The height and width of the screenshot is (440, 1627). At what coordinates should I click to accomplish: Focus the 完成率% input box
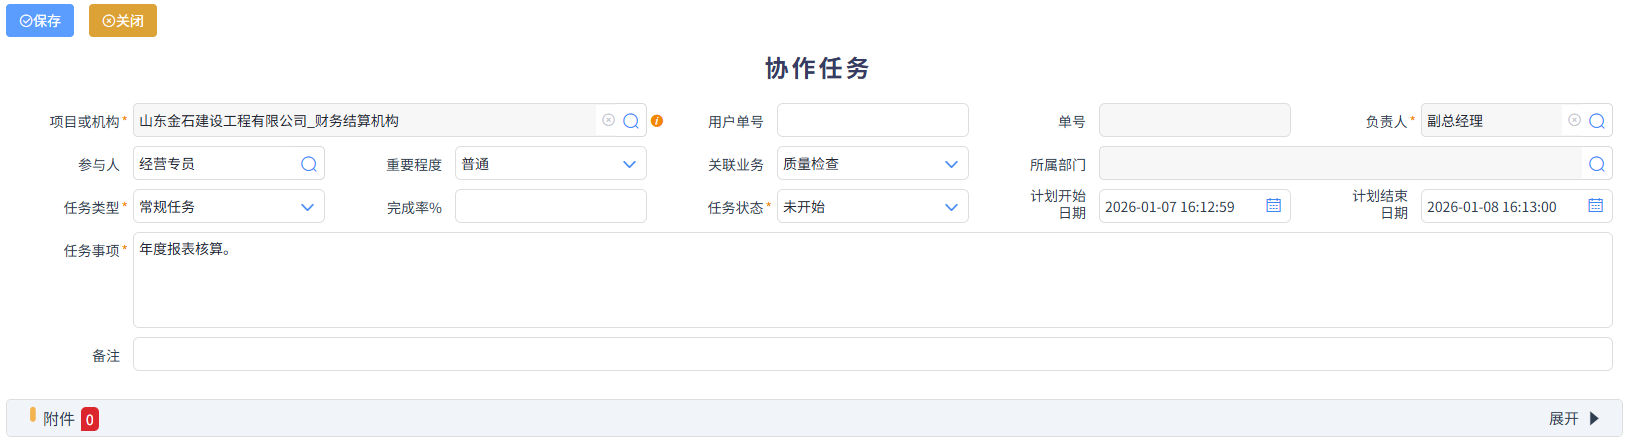[x=550, y=207]
